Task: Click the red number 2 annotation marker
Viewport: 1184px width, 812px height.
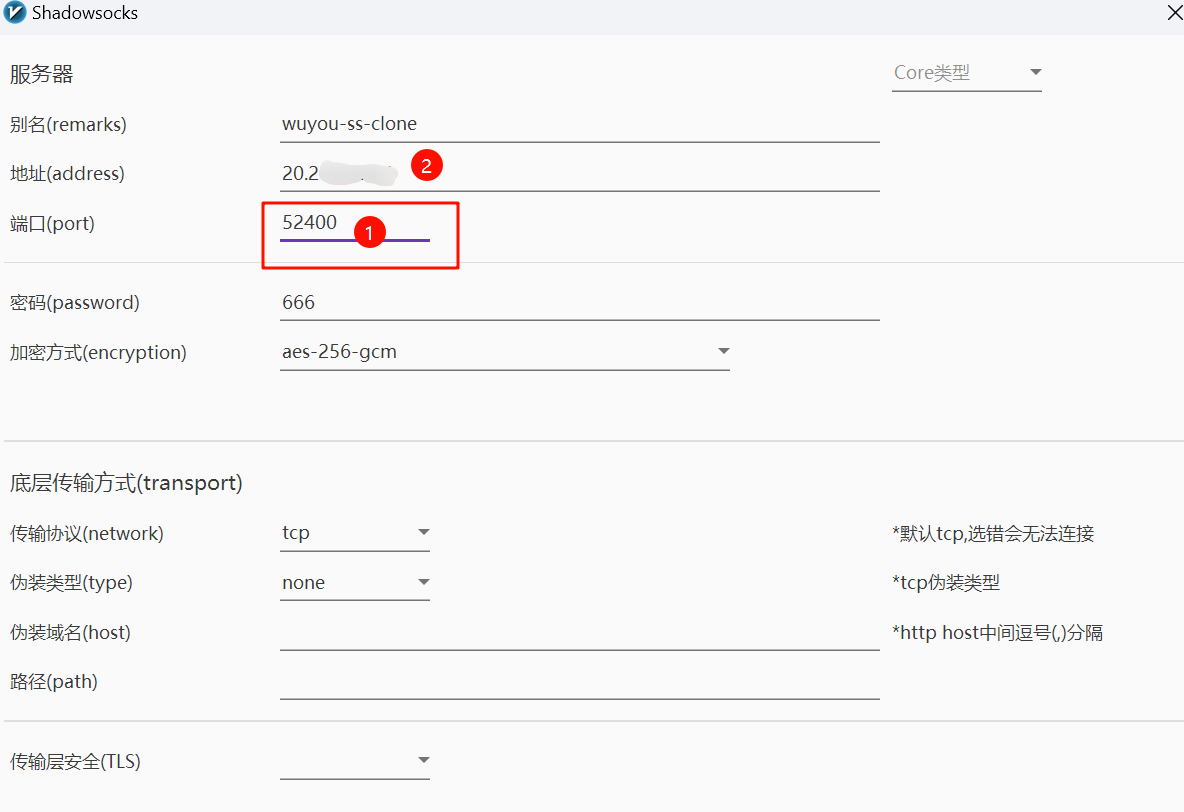Action: point(426,166)
